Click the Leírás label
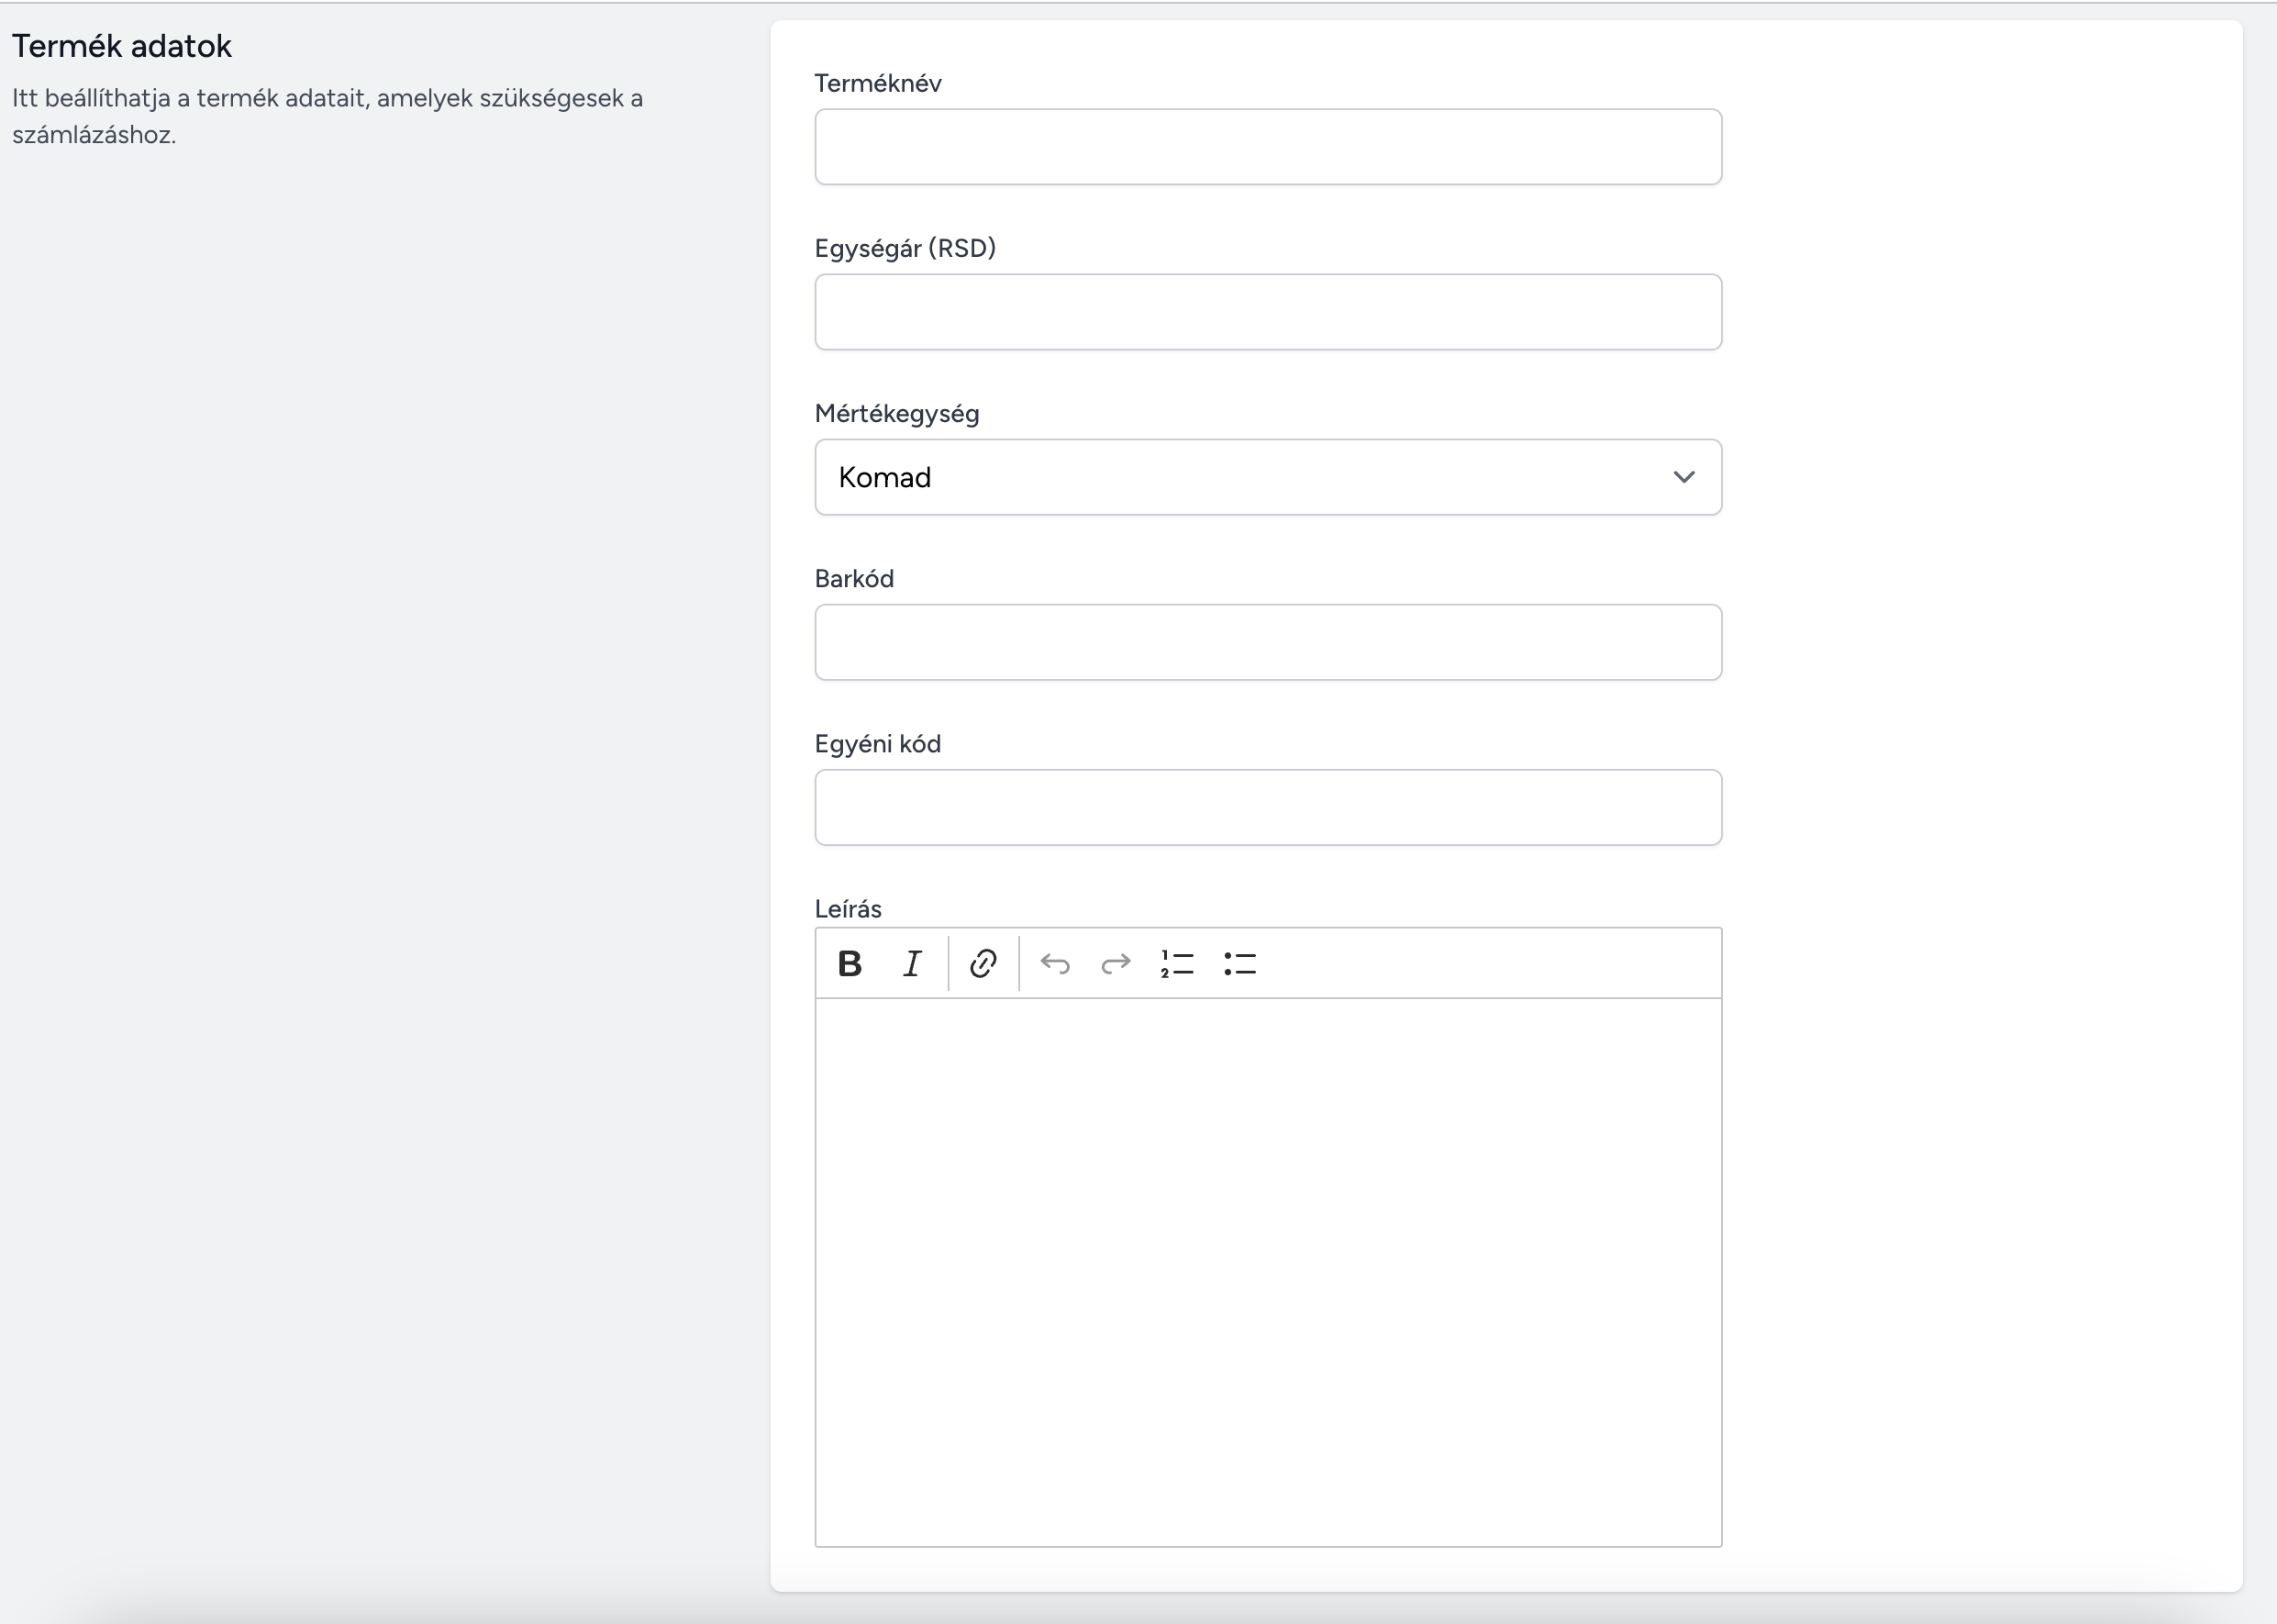The width and height of the screenshot is (2277, 1624). (848, 908)
